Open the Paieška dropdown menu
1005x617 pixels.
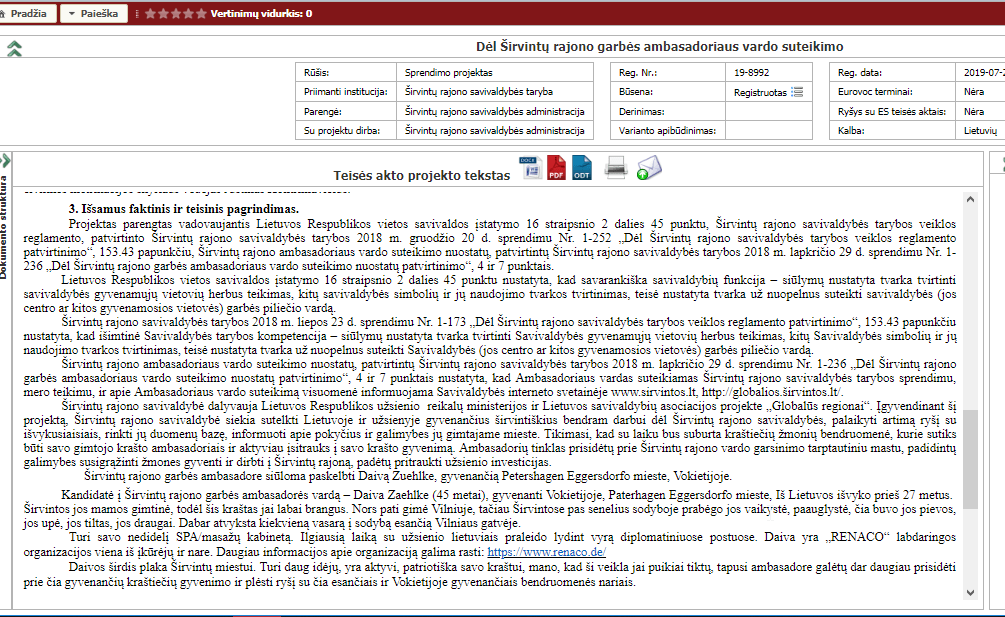coord(94,14)
